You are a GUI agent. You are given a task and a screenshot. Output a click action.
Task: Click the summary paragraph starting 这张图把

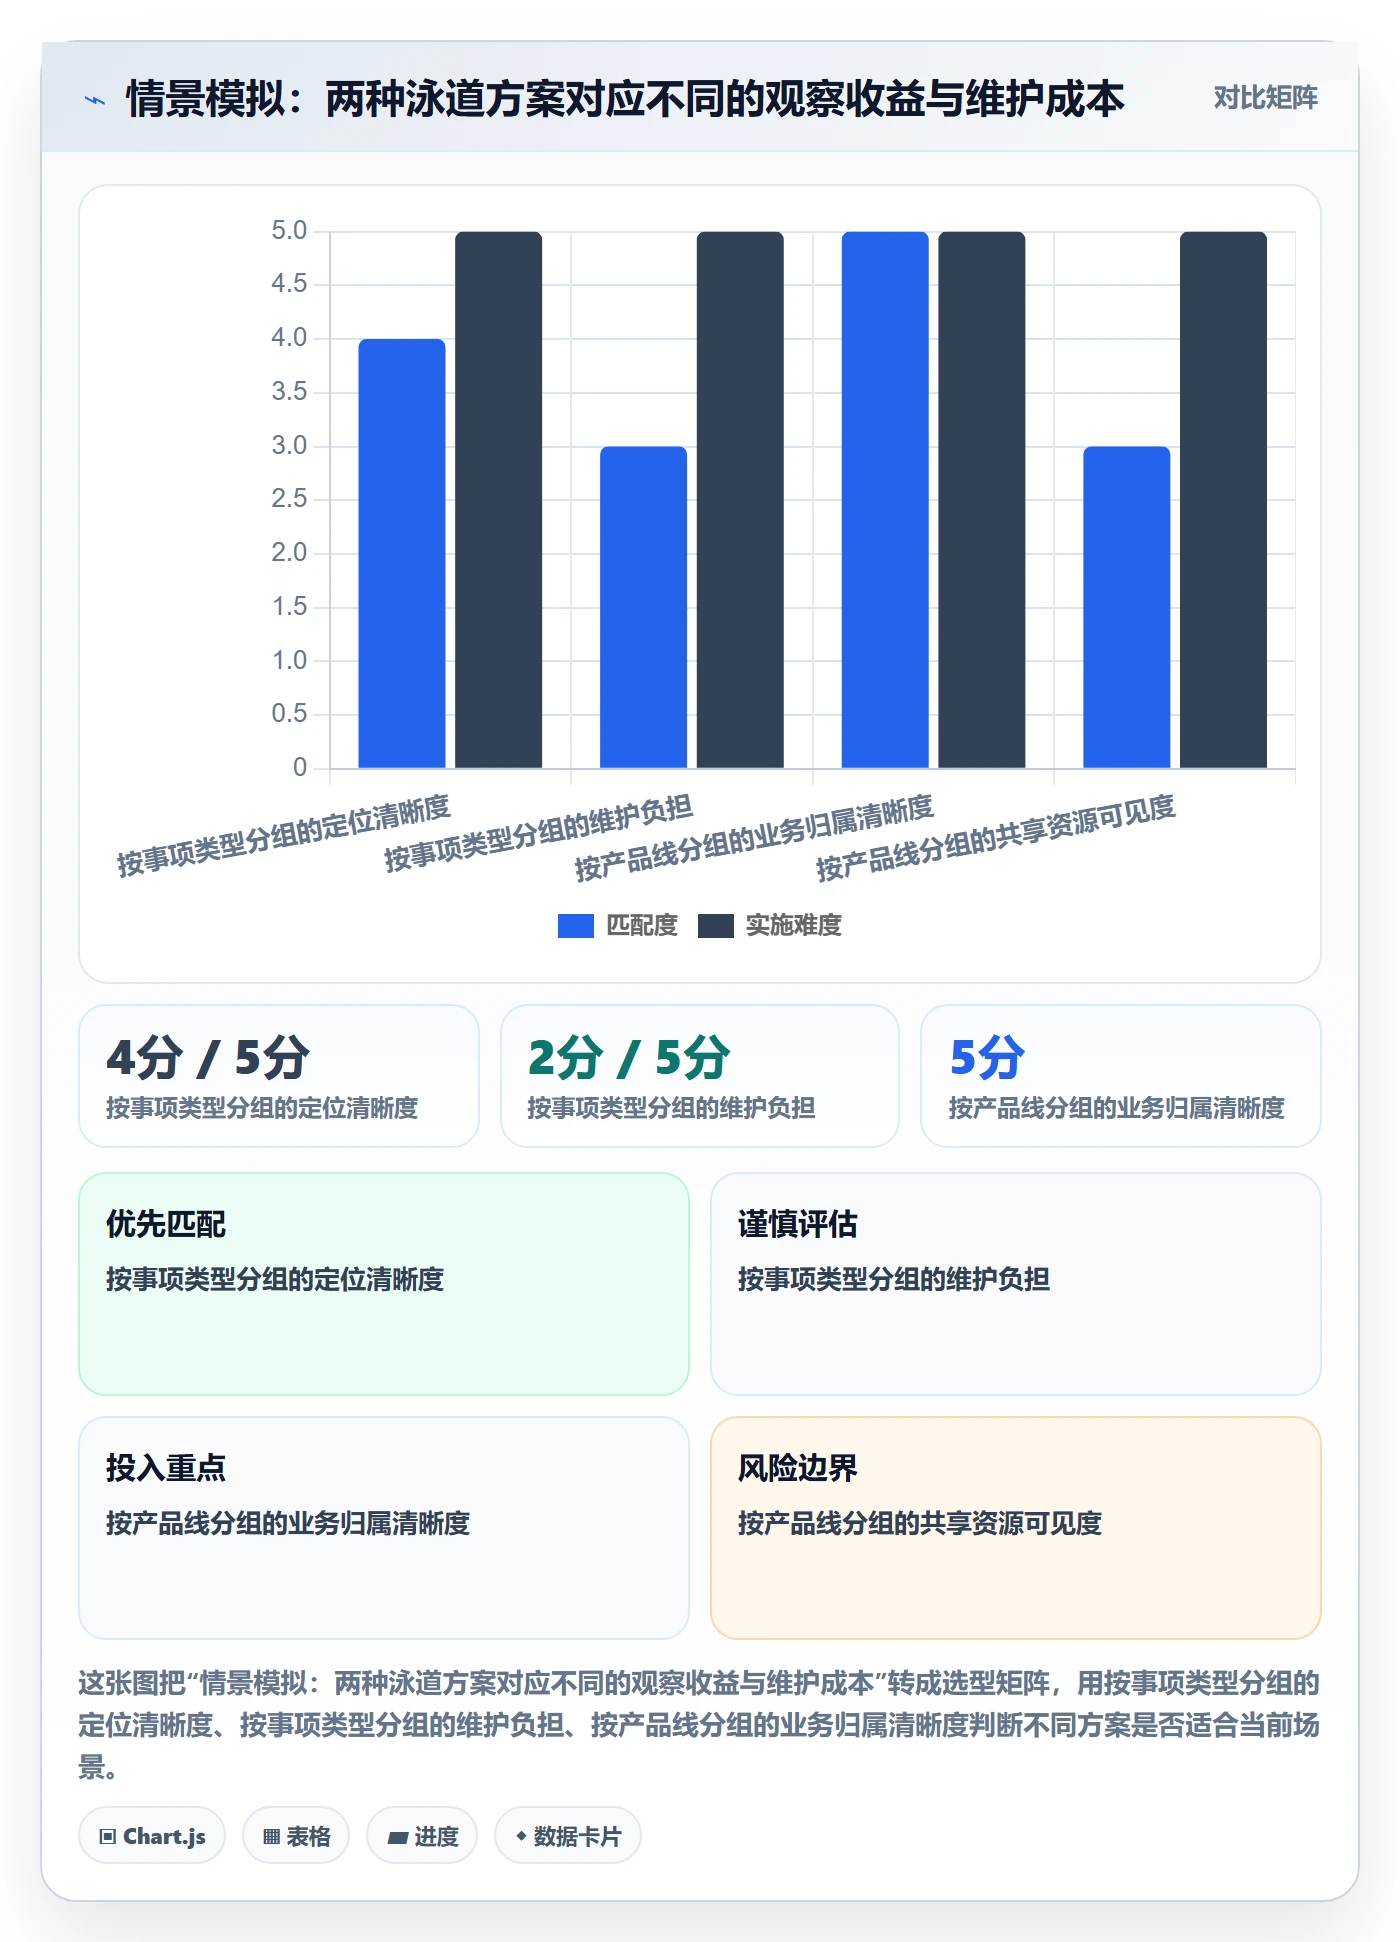pos(699,1725)
